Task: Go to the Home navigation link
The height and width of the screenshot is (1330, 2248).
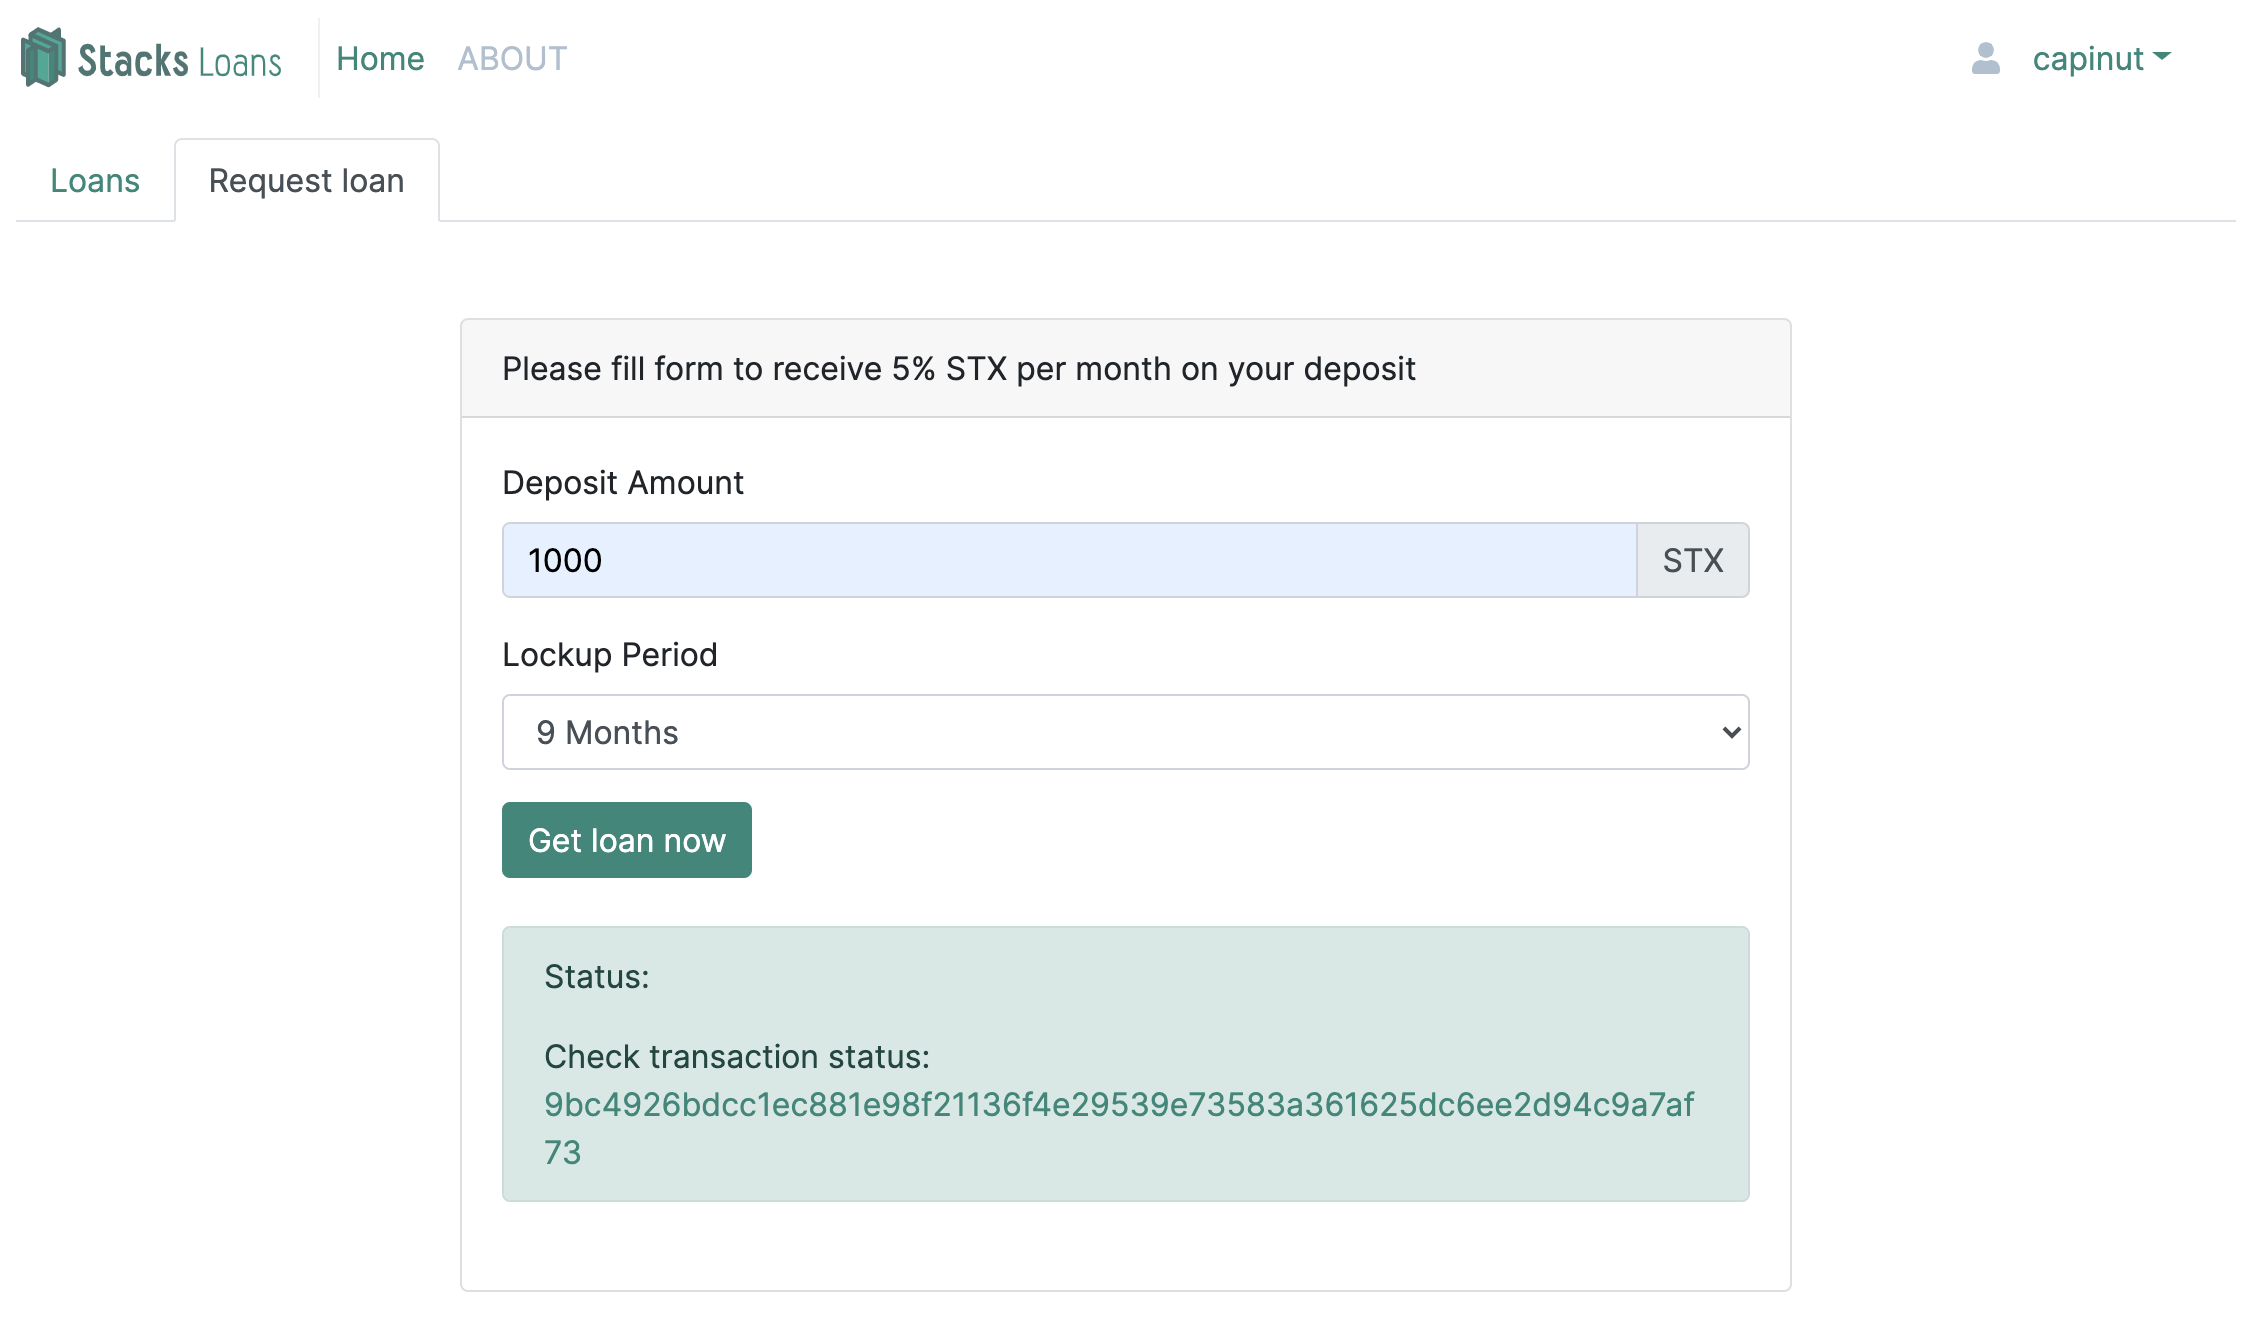Action: click(380, 58)
